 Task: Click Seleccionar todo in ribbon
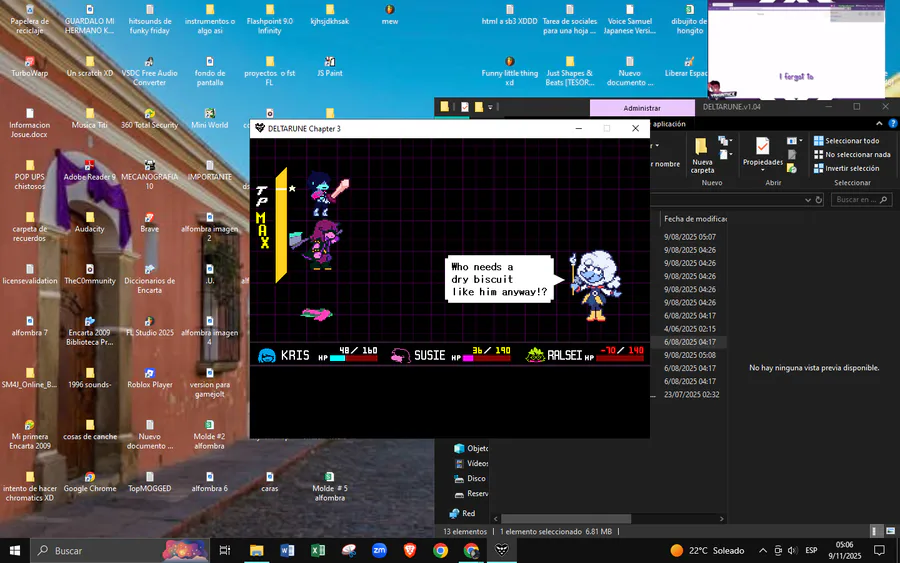point(847,141)
